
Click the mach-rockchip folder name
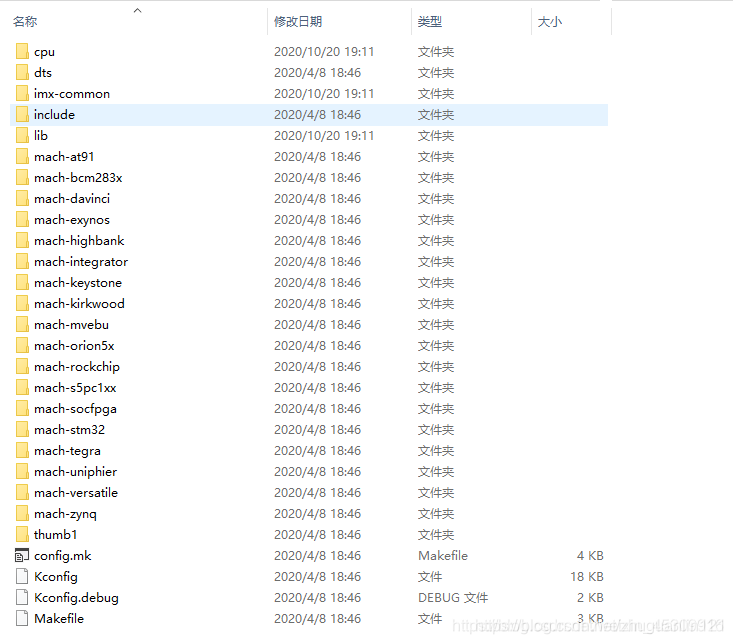77,367
